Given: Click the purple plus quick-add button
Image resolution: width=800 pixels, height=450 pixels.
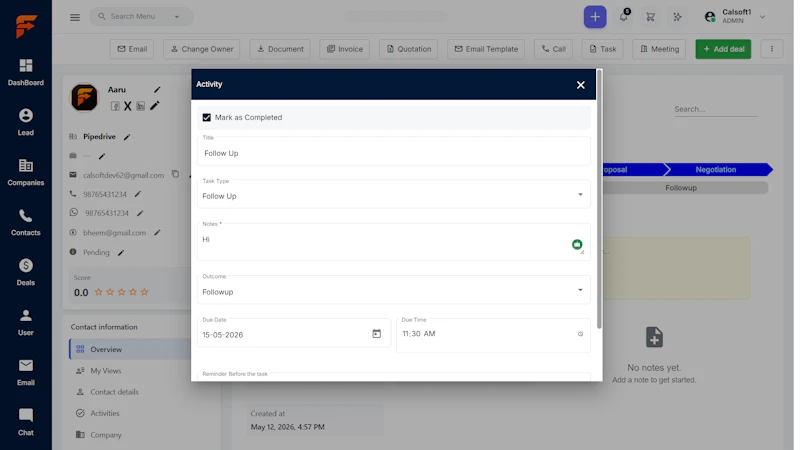Looking at the screenshot, I should (595, 17).
